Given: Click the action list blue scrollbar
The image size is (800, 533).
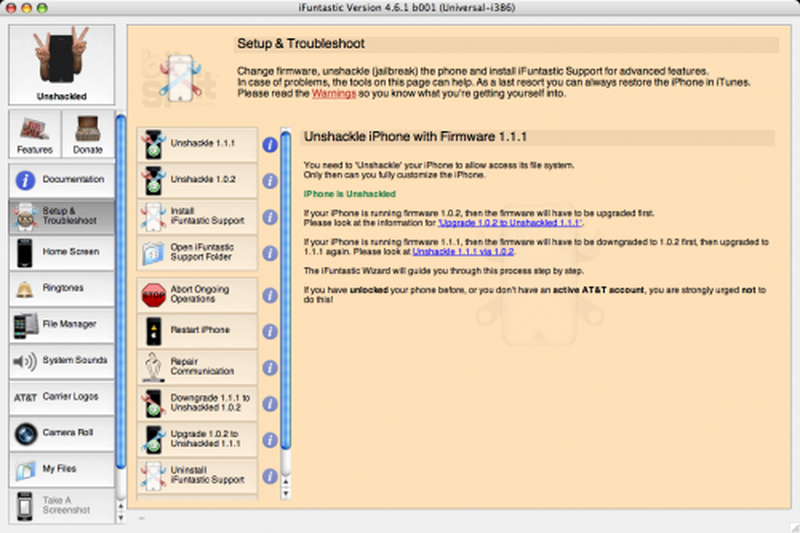Looking at the screenshot, I should (x=286, y=291).
